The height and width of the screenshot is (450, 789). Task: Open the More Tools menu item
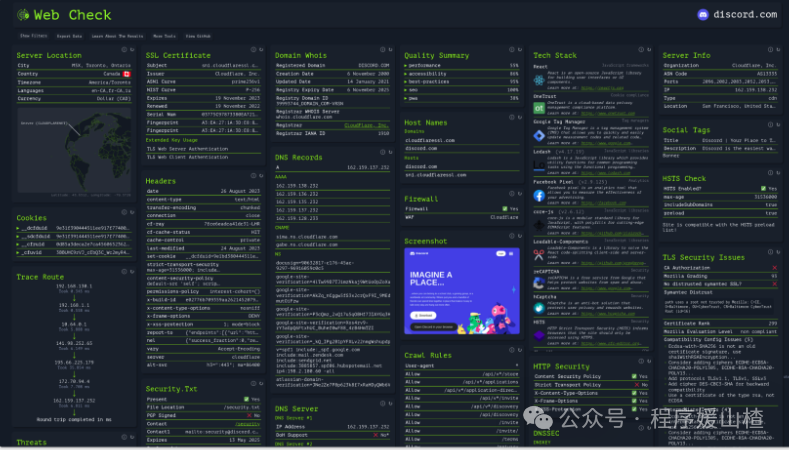click(165, 36)
